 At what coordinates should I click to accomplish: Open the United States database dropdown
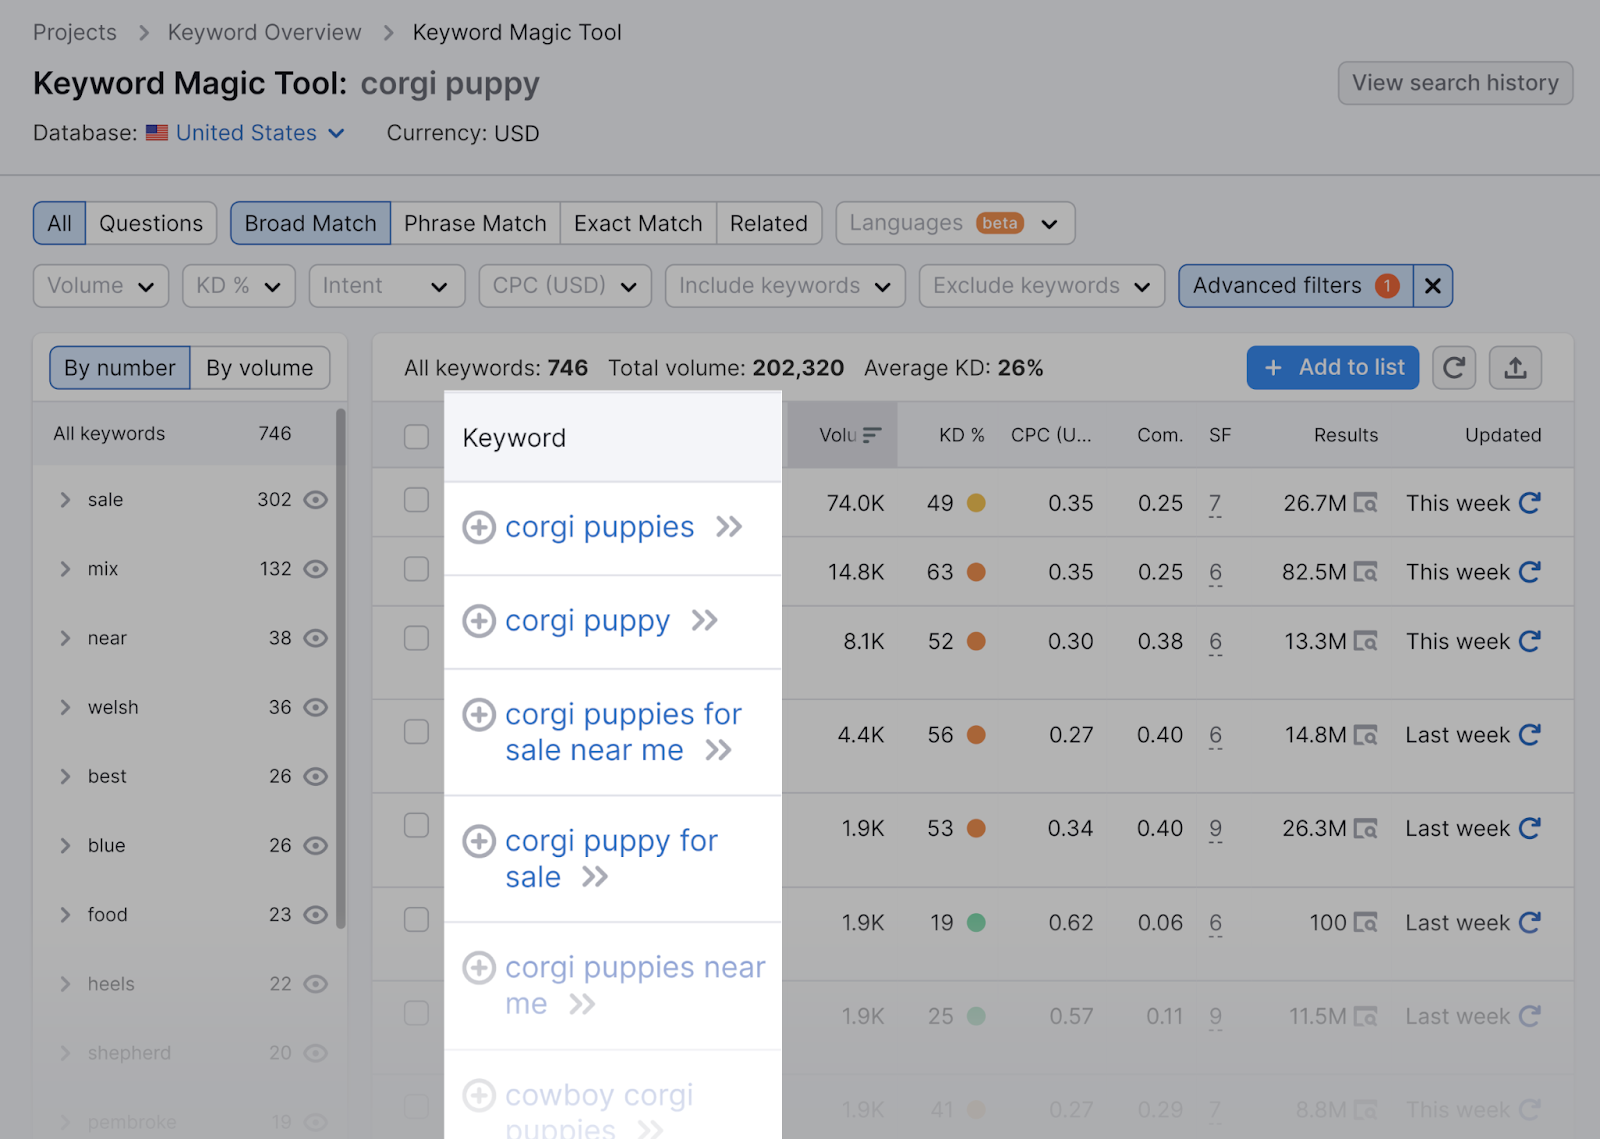pyautogui.click(x=246, y=132)
